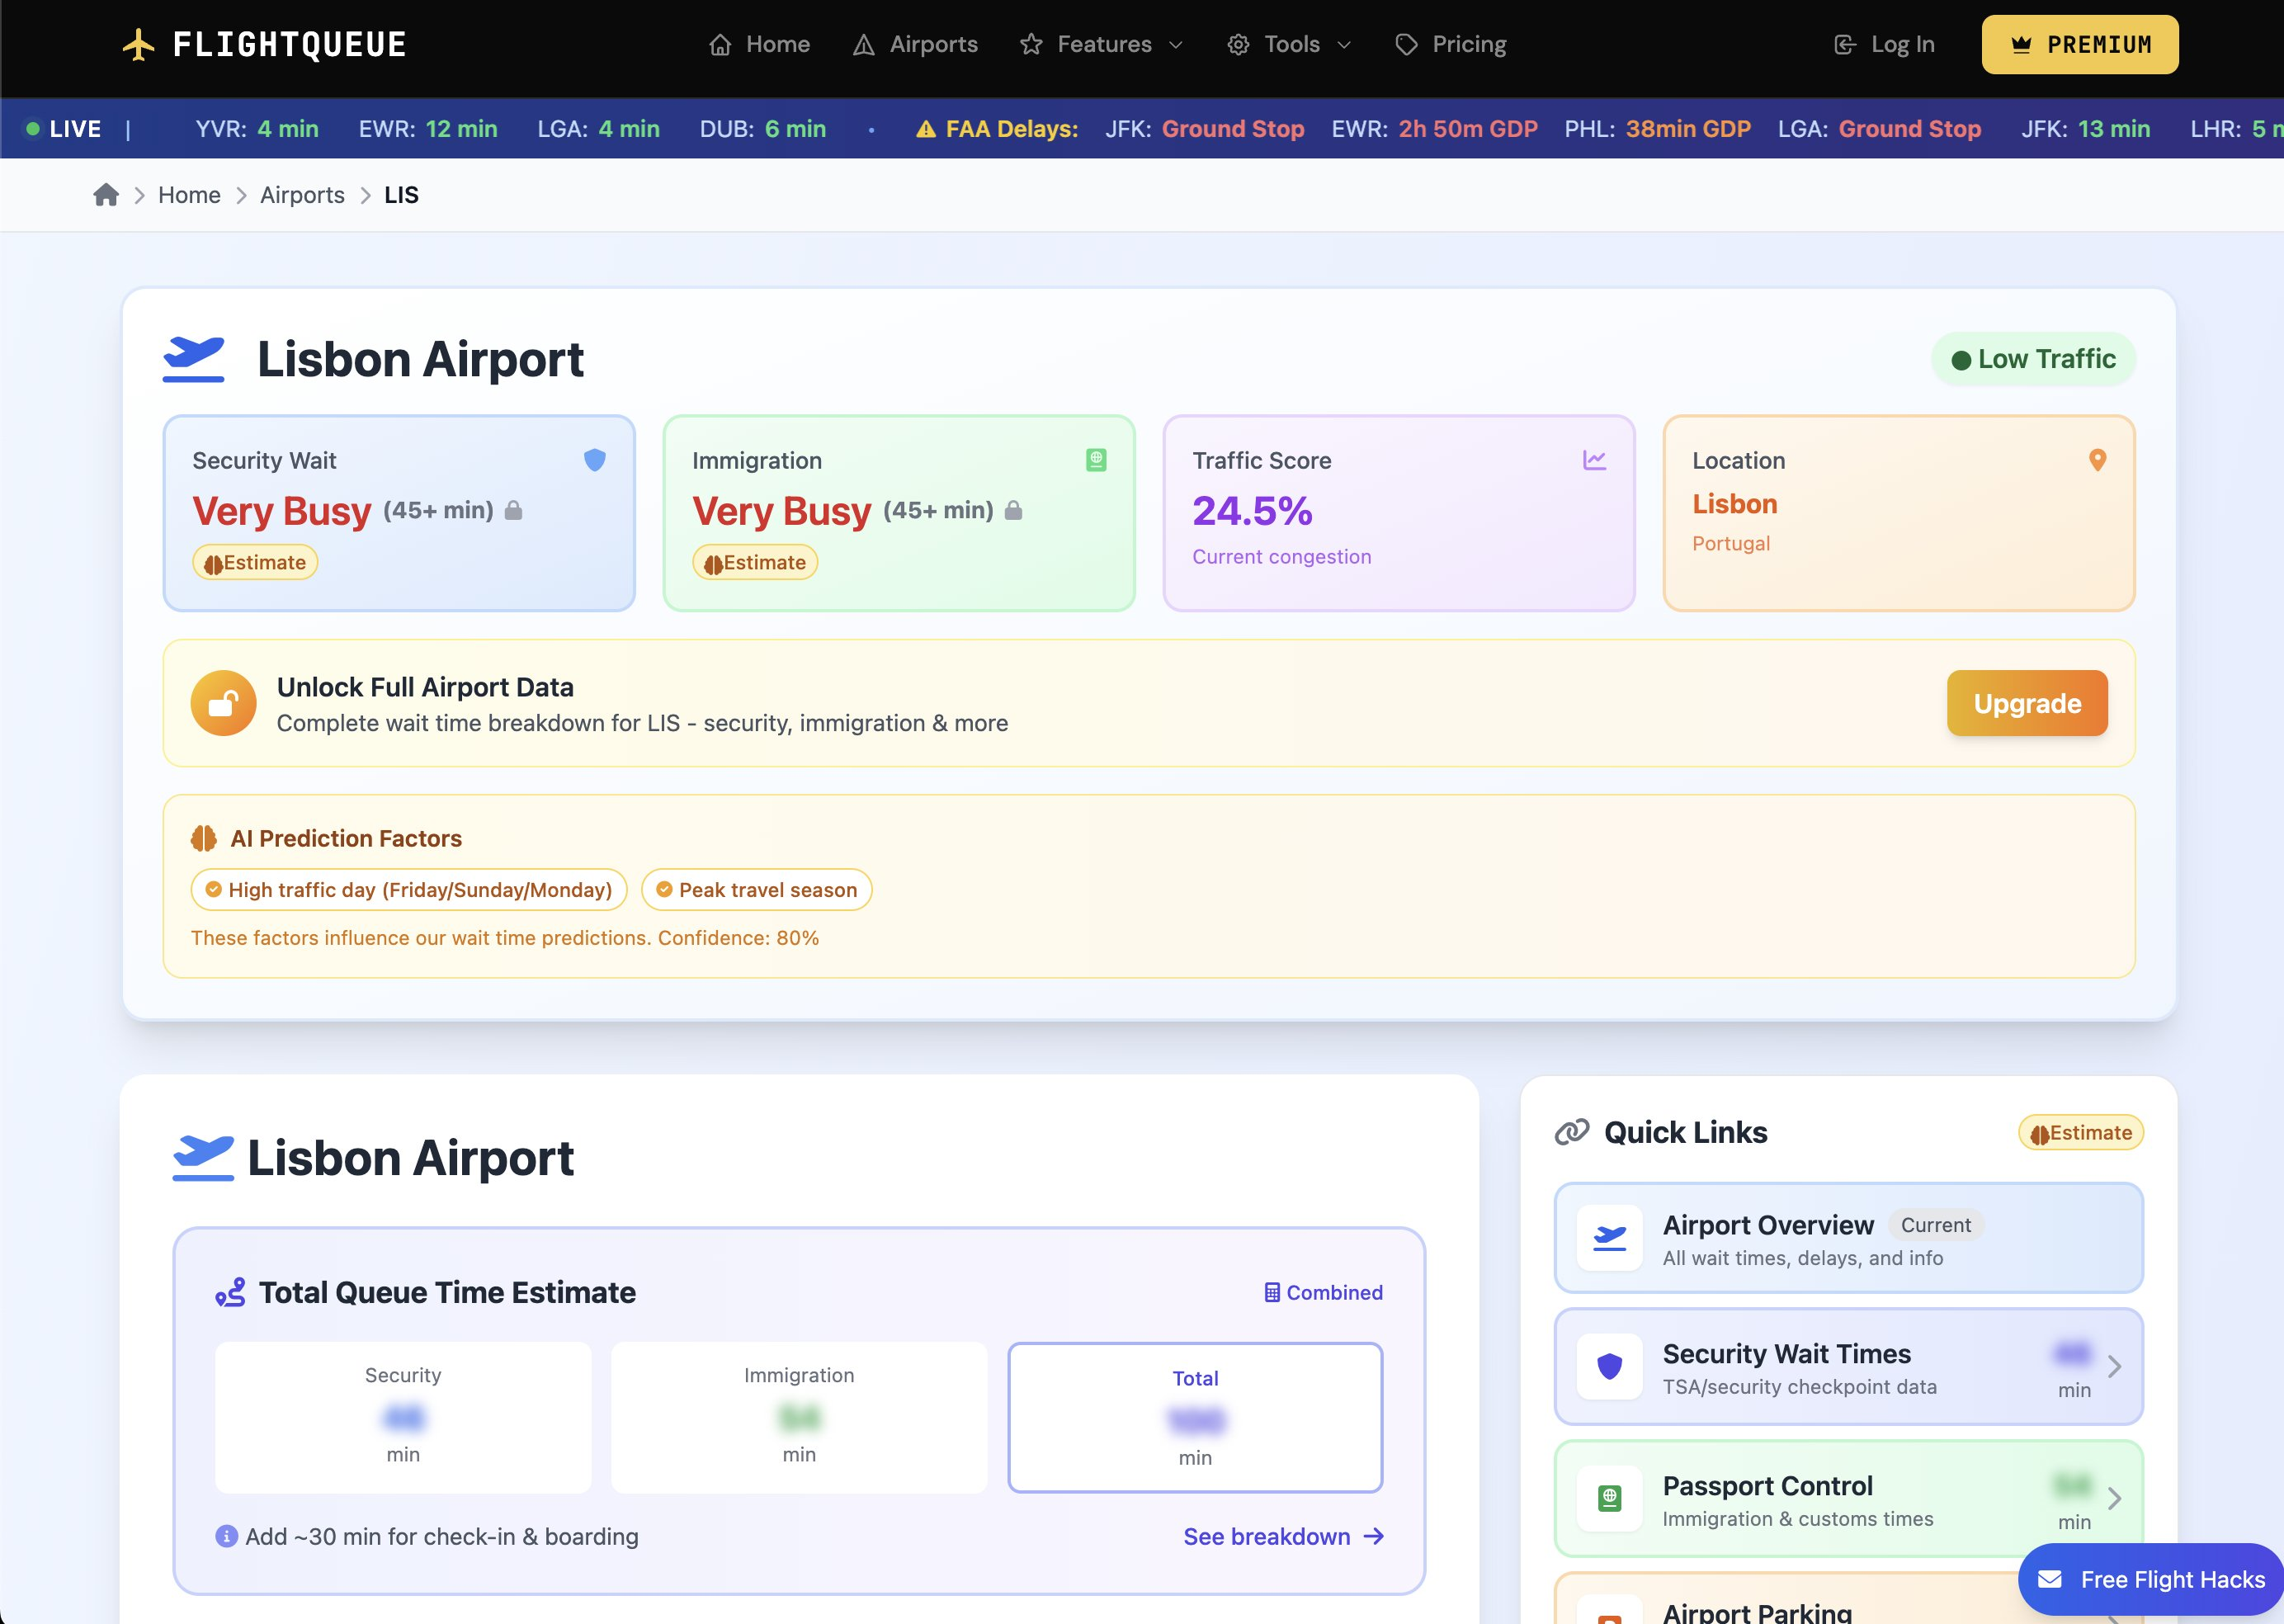The image size is (2284, 1624).
Task: Click the purple Traffic Score percentage display
Action: [1252, 511]
